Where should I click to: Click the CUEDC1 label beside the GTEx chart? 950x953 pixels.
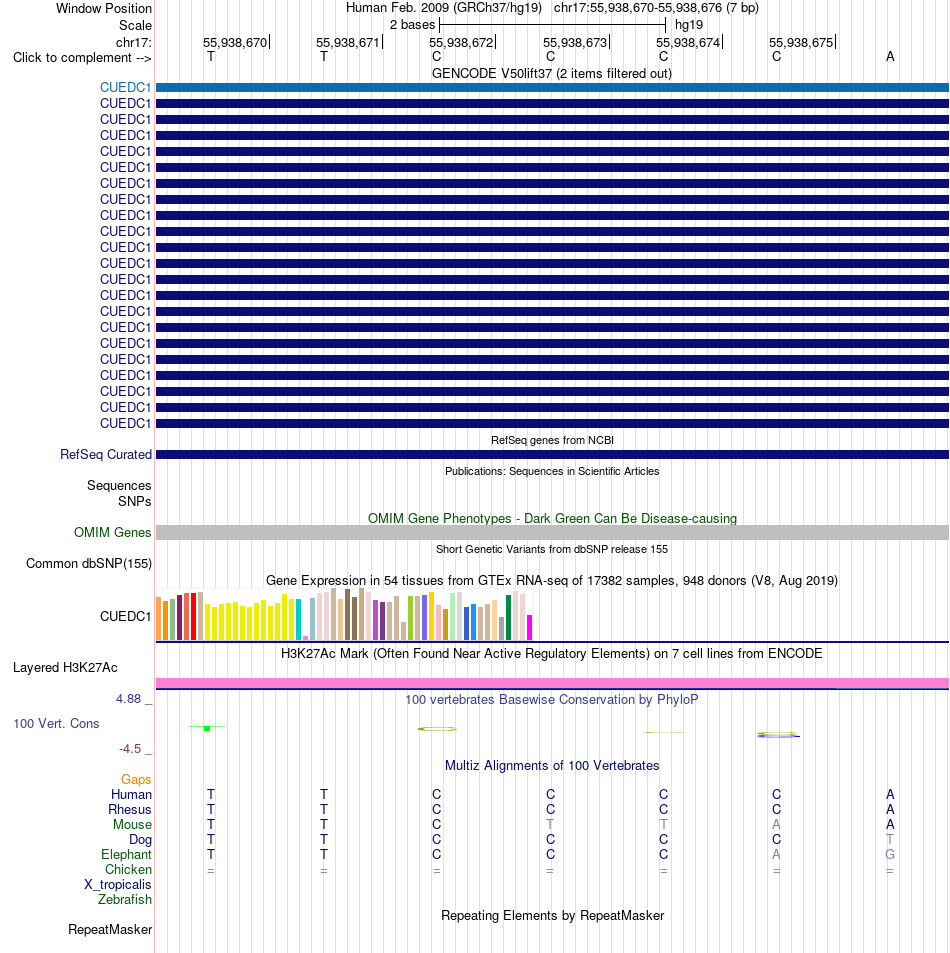click(125, 616)
